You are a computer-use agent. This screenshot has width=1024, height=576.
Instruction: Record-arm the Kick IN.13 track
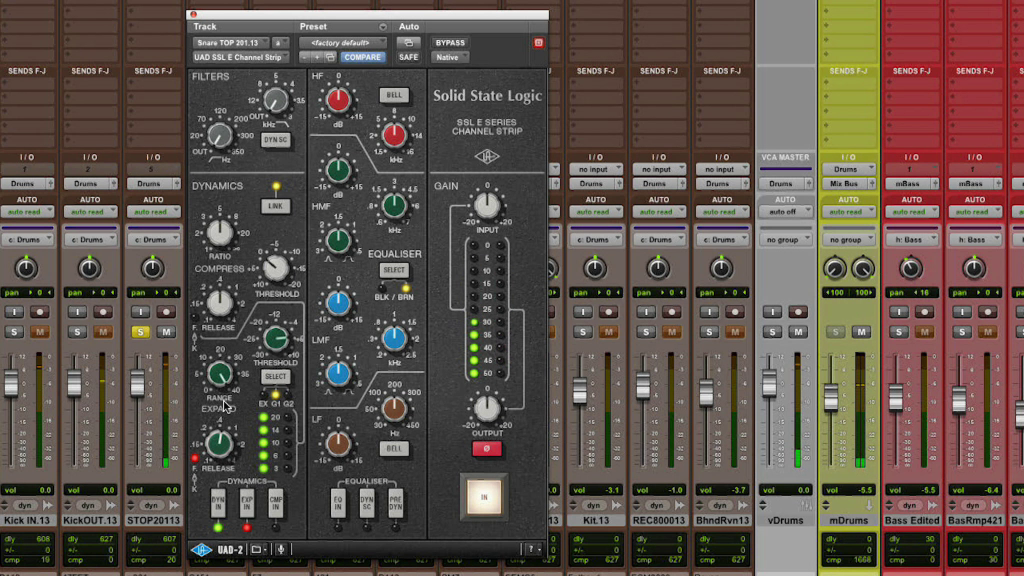point(39,311)
